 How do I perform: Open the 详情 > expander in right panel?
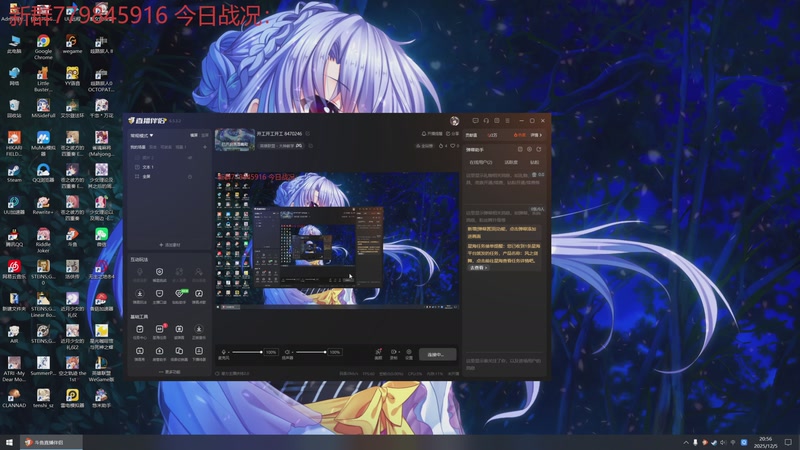[x=536, y=135]
